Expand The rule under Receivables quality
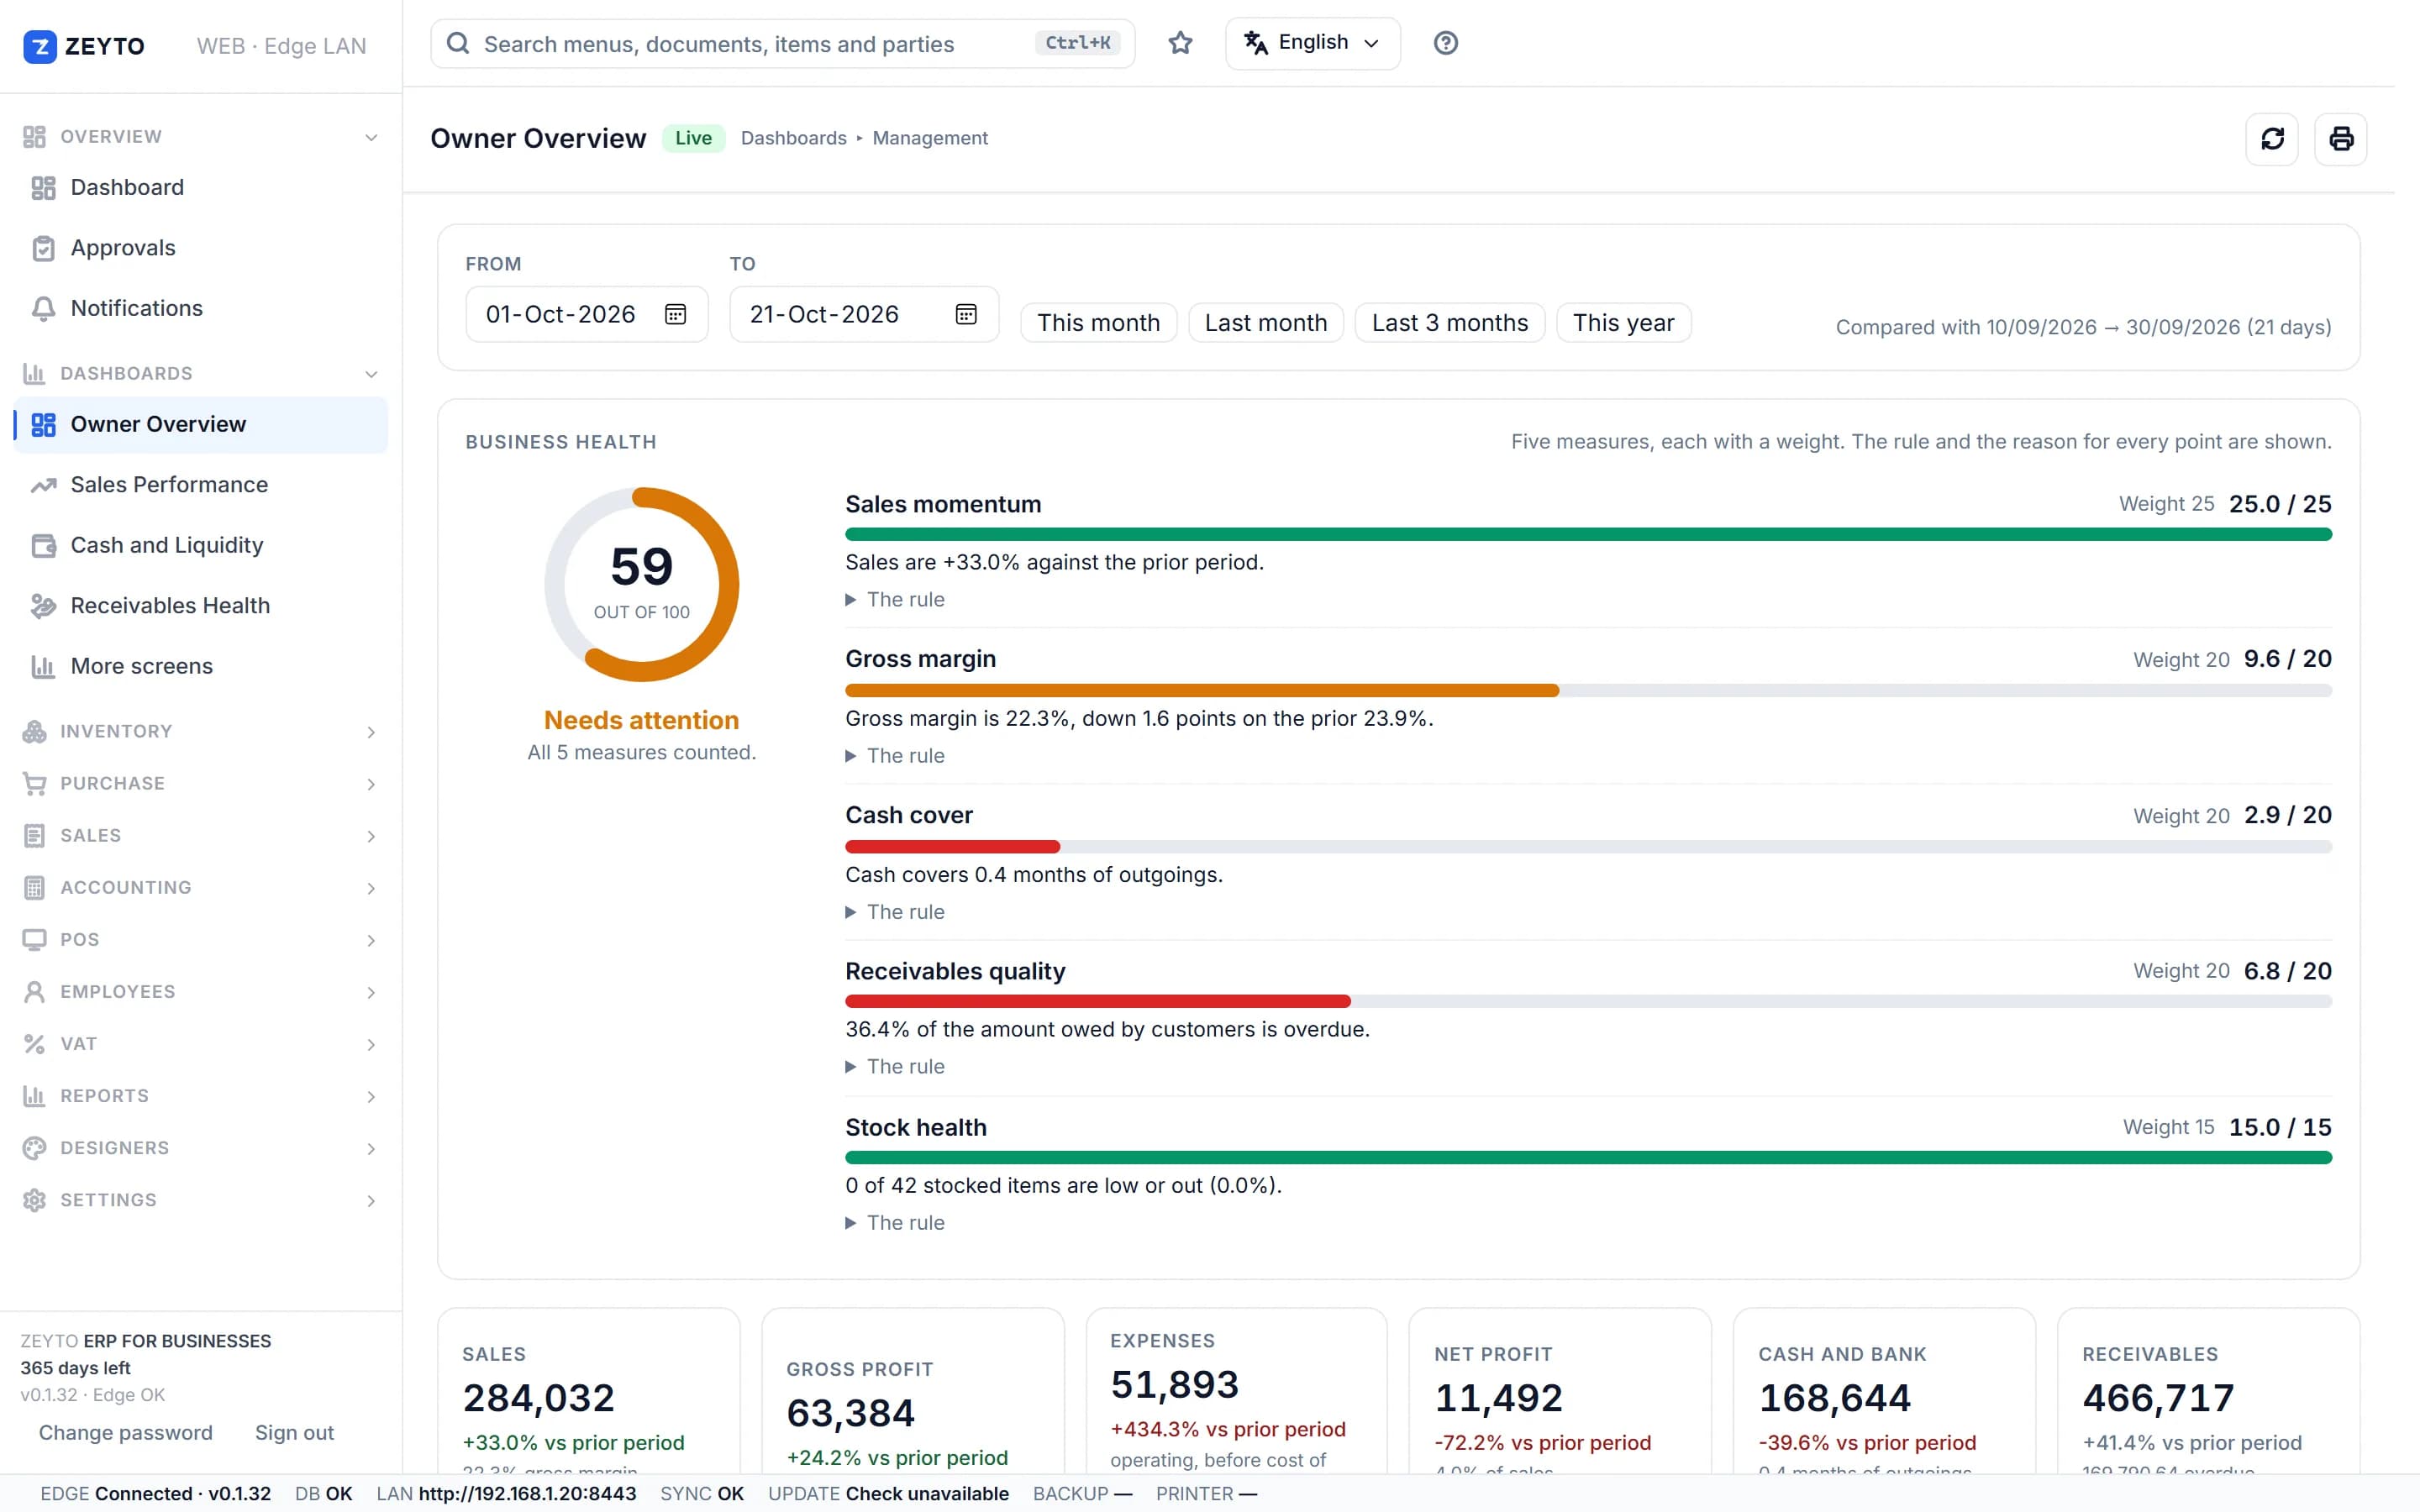This screenshot has width=2420, height=1512. tap(895, 1067)
